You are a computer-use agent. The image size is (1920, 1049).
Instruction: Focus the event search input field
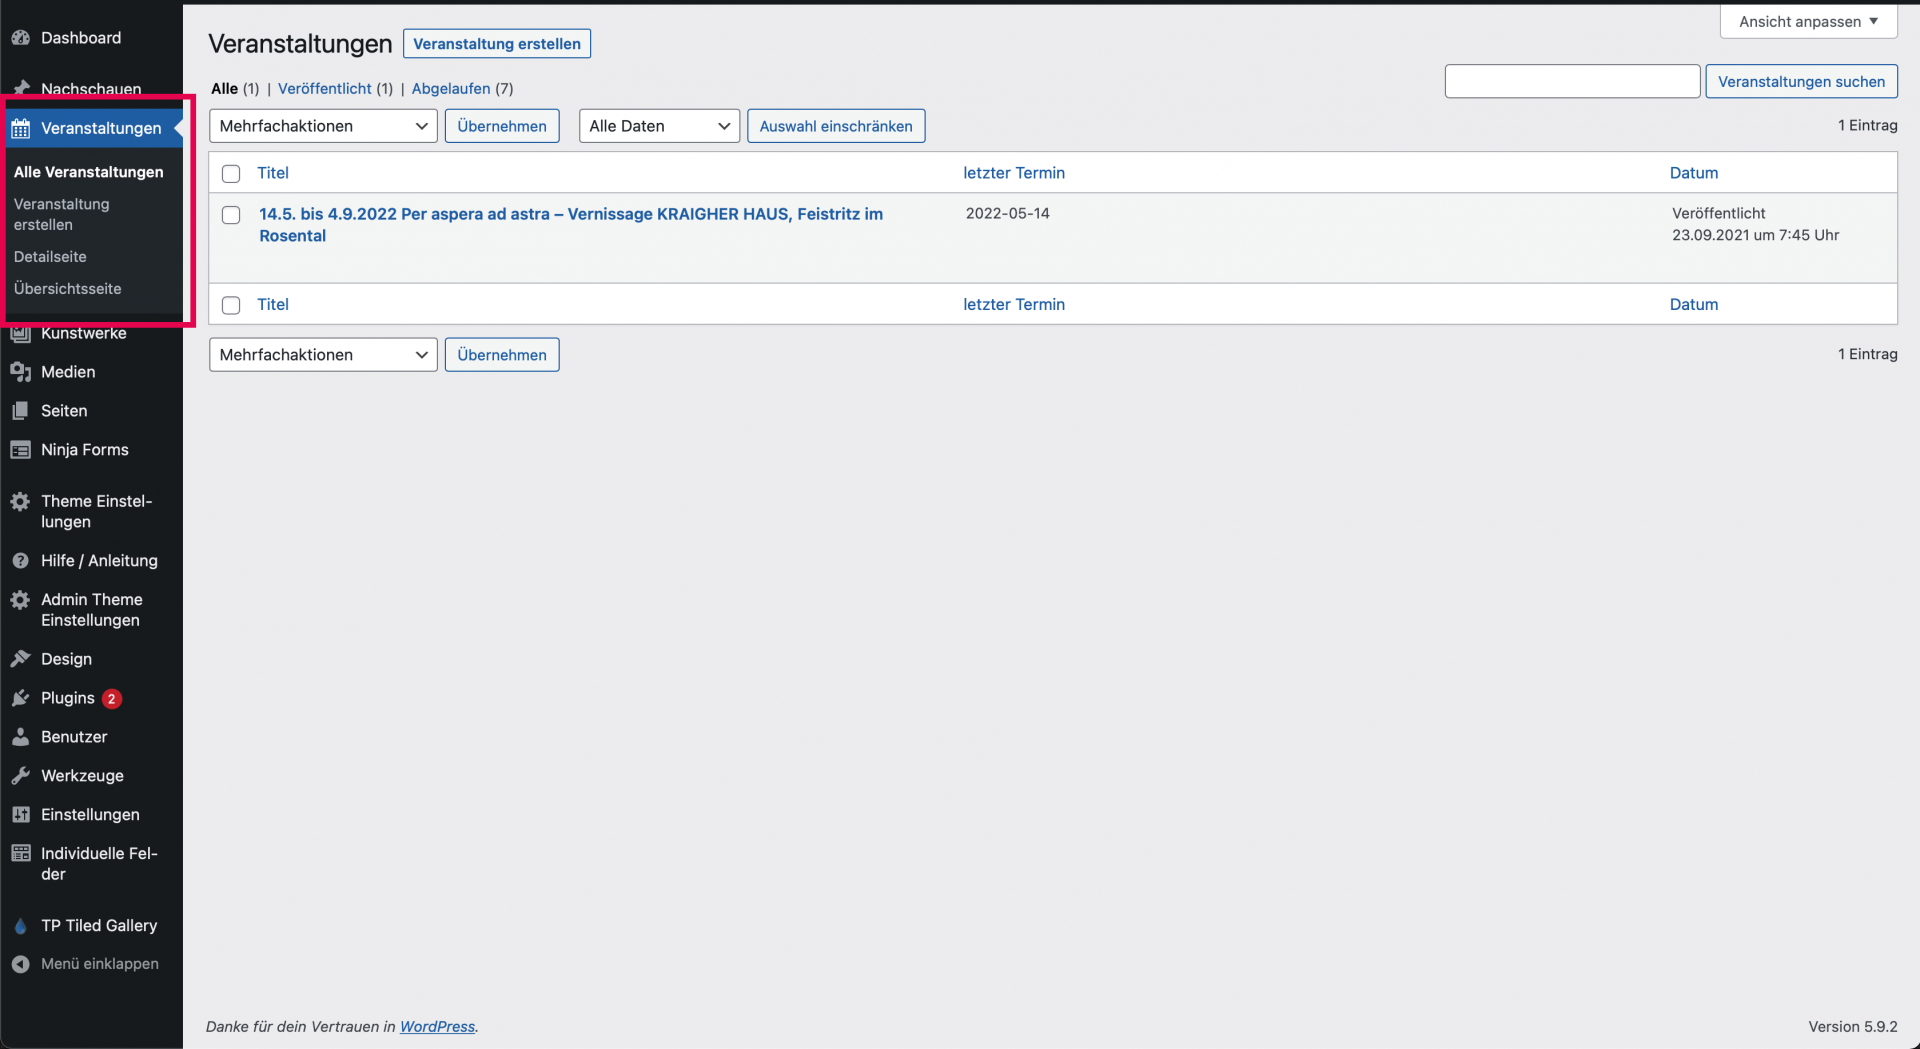click(x=1571, y=82)
